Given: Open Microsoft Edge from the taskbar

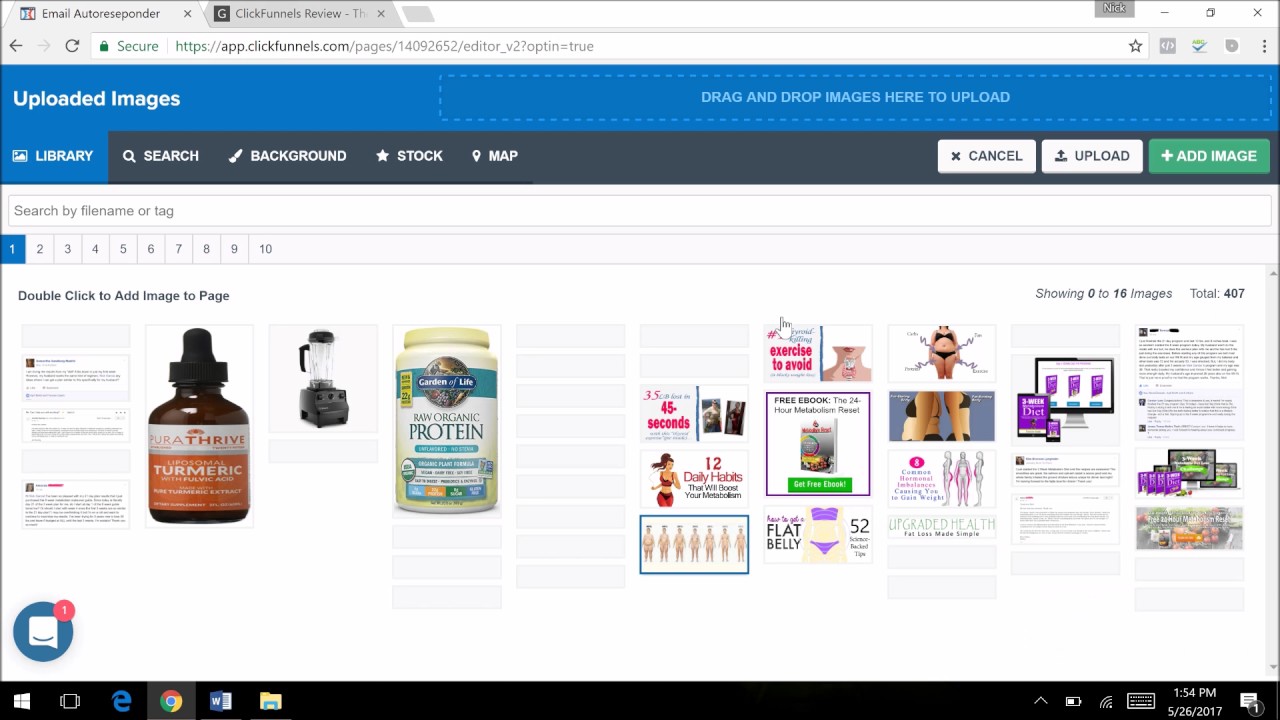Looking at the screenshot, I should click(x=121, y=701).
